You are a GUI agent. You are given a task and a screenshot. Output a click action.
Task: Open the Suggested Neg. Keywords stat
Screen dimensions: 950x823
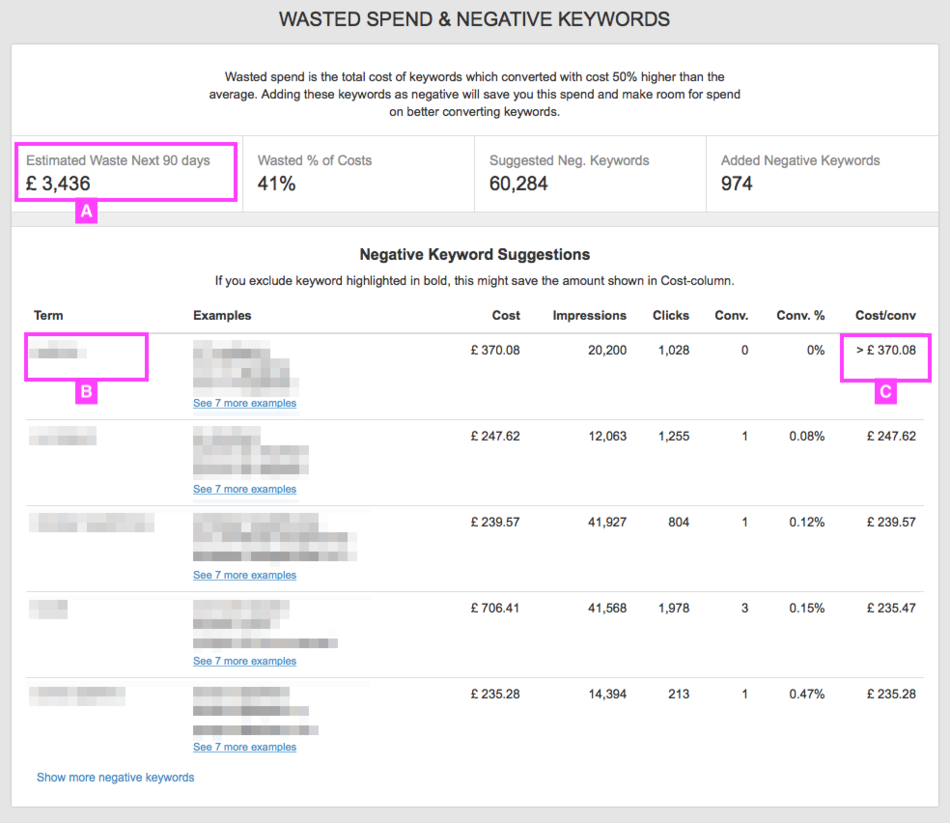(x=589, y=172)
